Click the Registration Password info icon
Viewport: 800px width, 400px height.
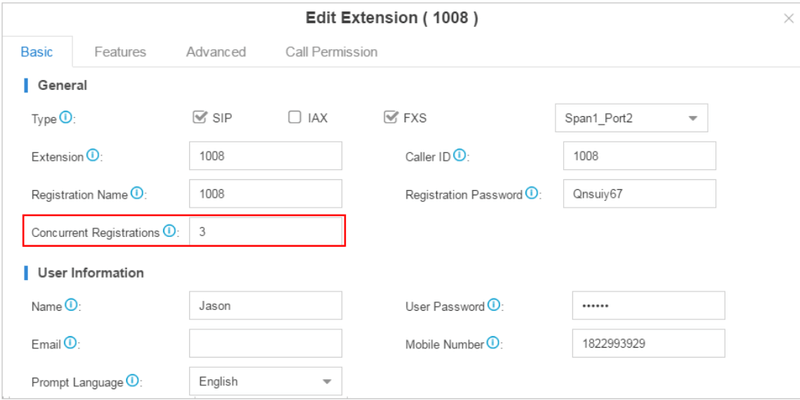(x=532, y=192)
